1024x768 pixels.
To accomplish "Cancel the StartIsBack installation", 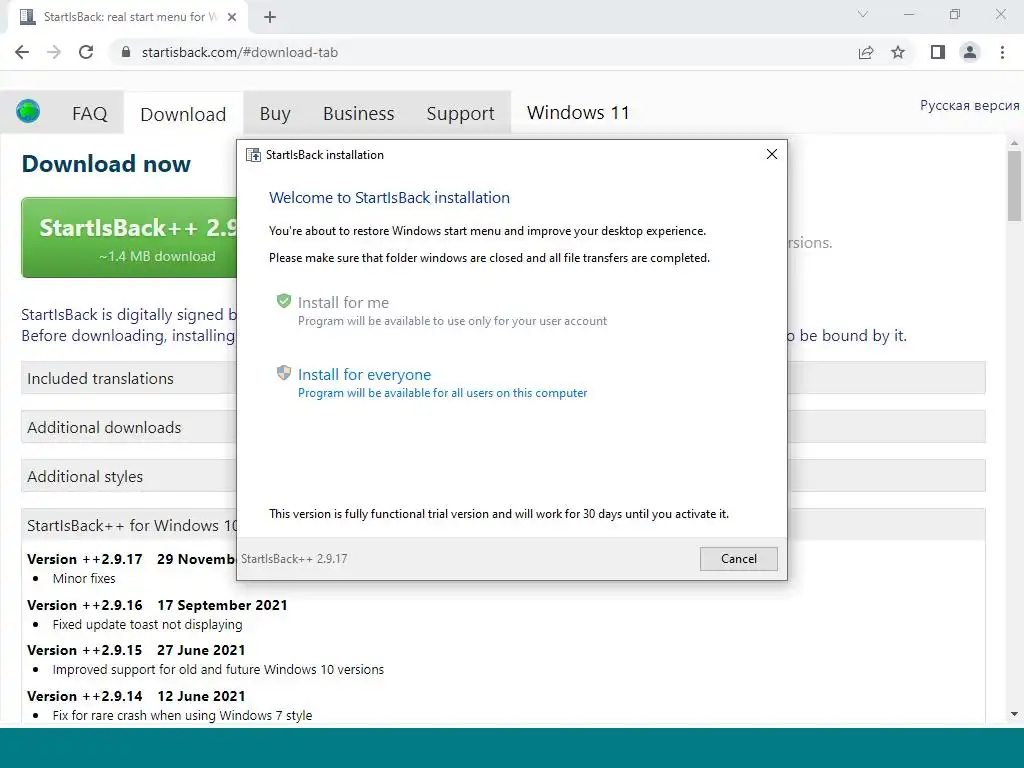I will point(739,559).
